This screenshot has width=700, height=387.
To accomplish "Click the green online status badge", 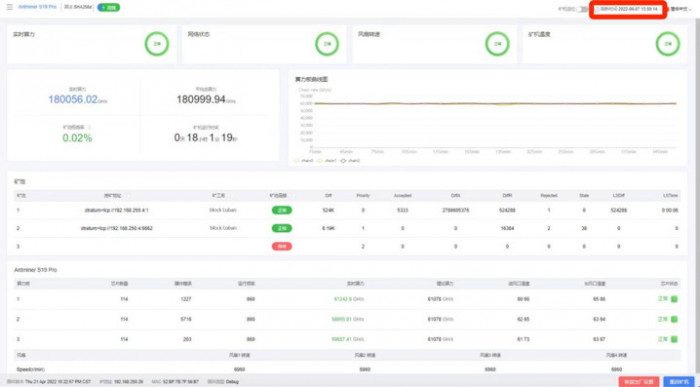I will tap(108, 8).
